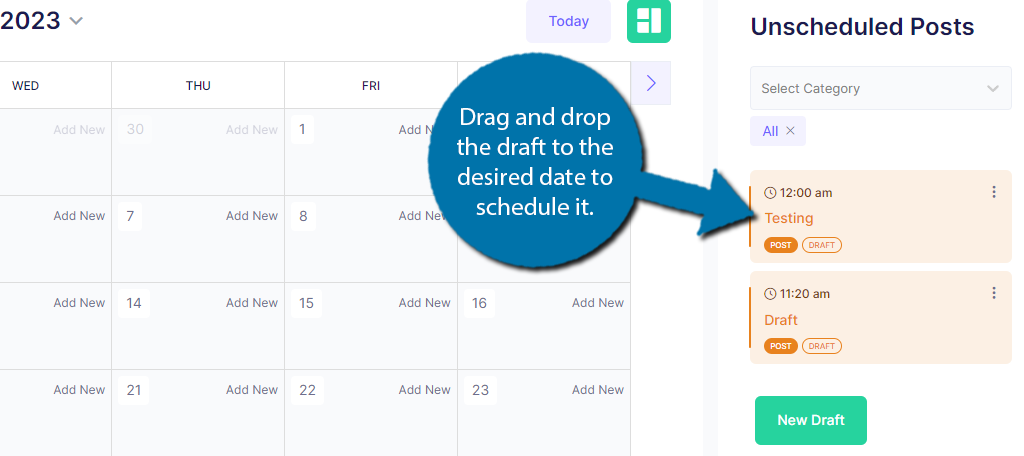1024x456 pixels.
Task: Open options menu for Testing draft
Action: coord(993,192)
